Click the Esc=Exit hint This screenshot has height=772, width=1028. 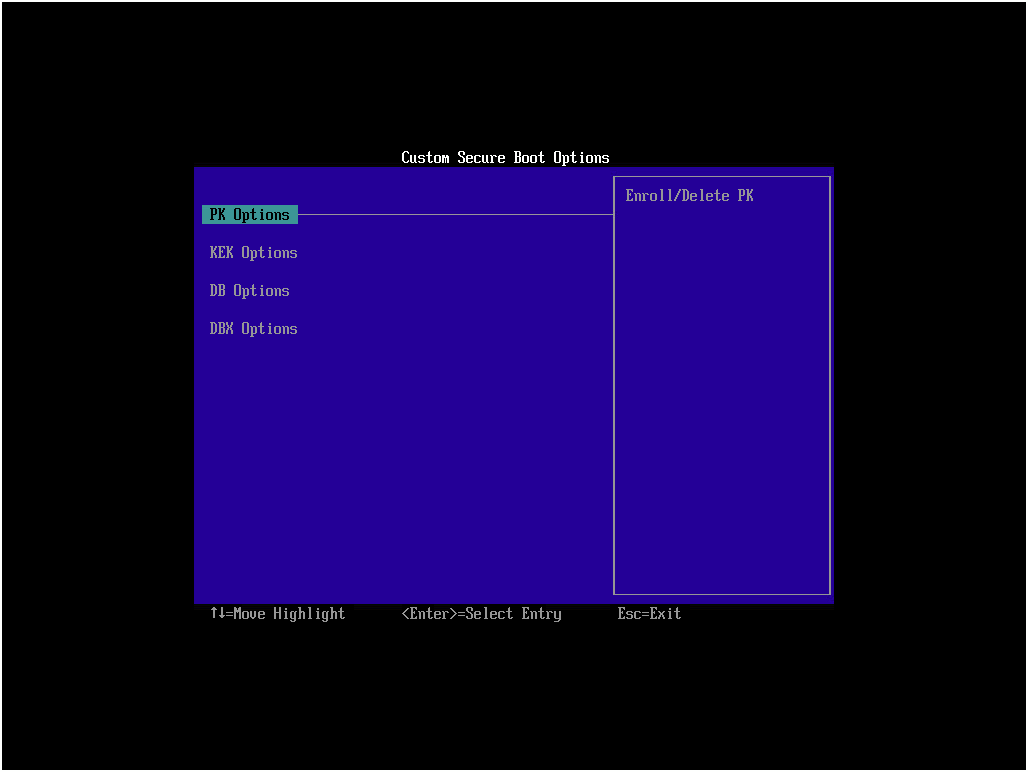[649, 613]
